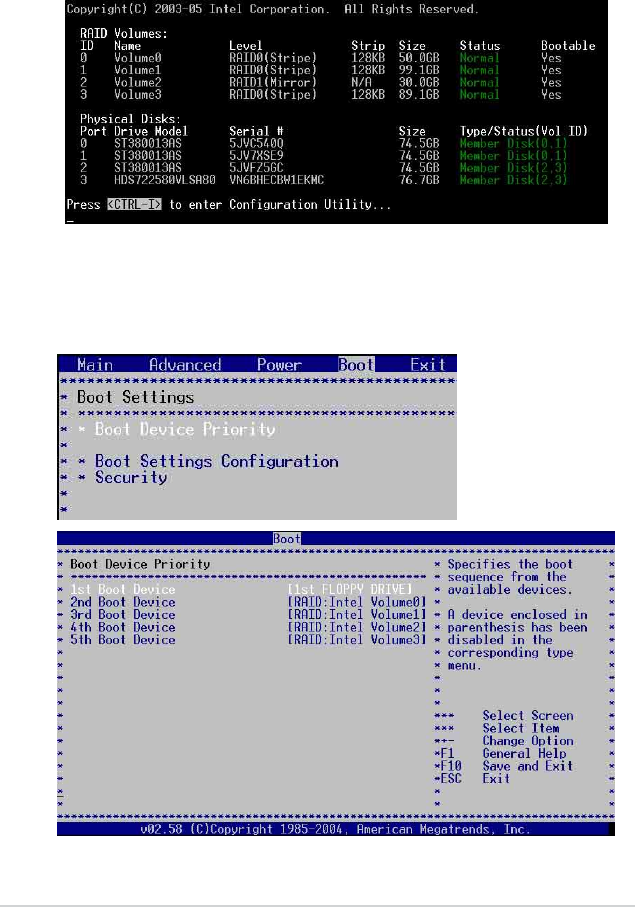Click the Change Option key hint
The height and width of the screenshot is (907, 635).
[528, 741]
